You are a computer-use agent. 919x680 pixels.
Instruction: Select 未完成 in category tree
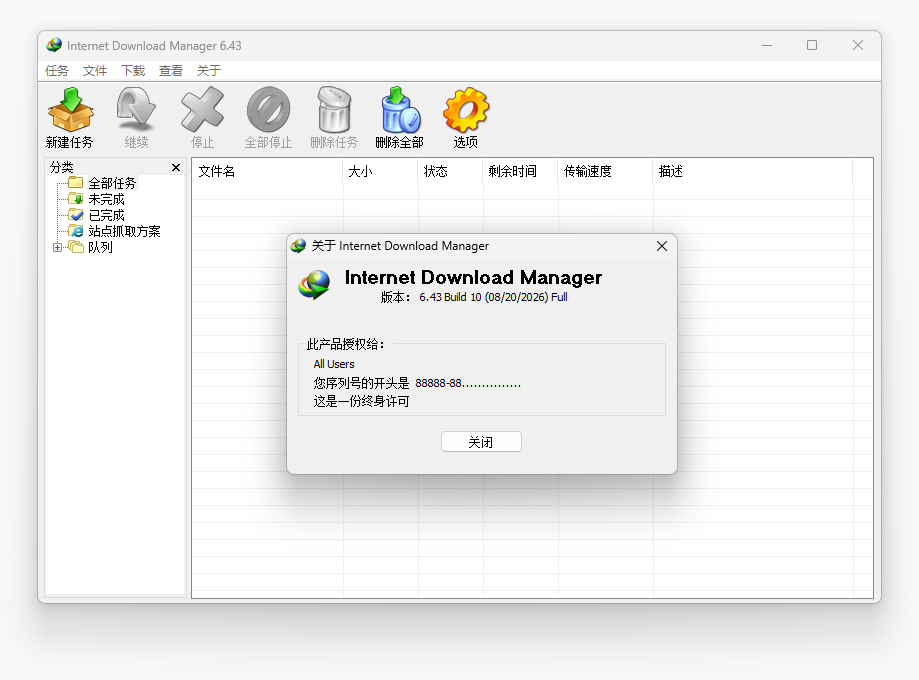[x=106, y=199]
